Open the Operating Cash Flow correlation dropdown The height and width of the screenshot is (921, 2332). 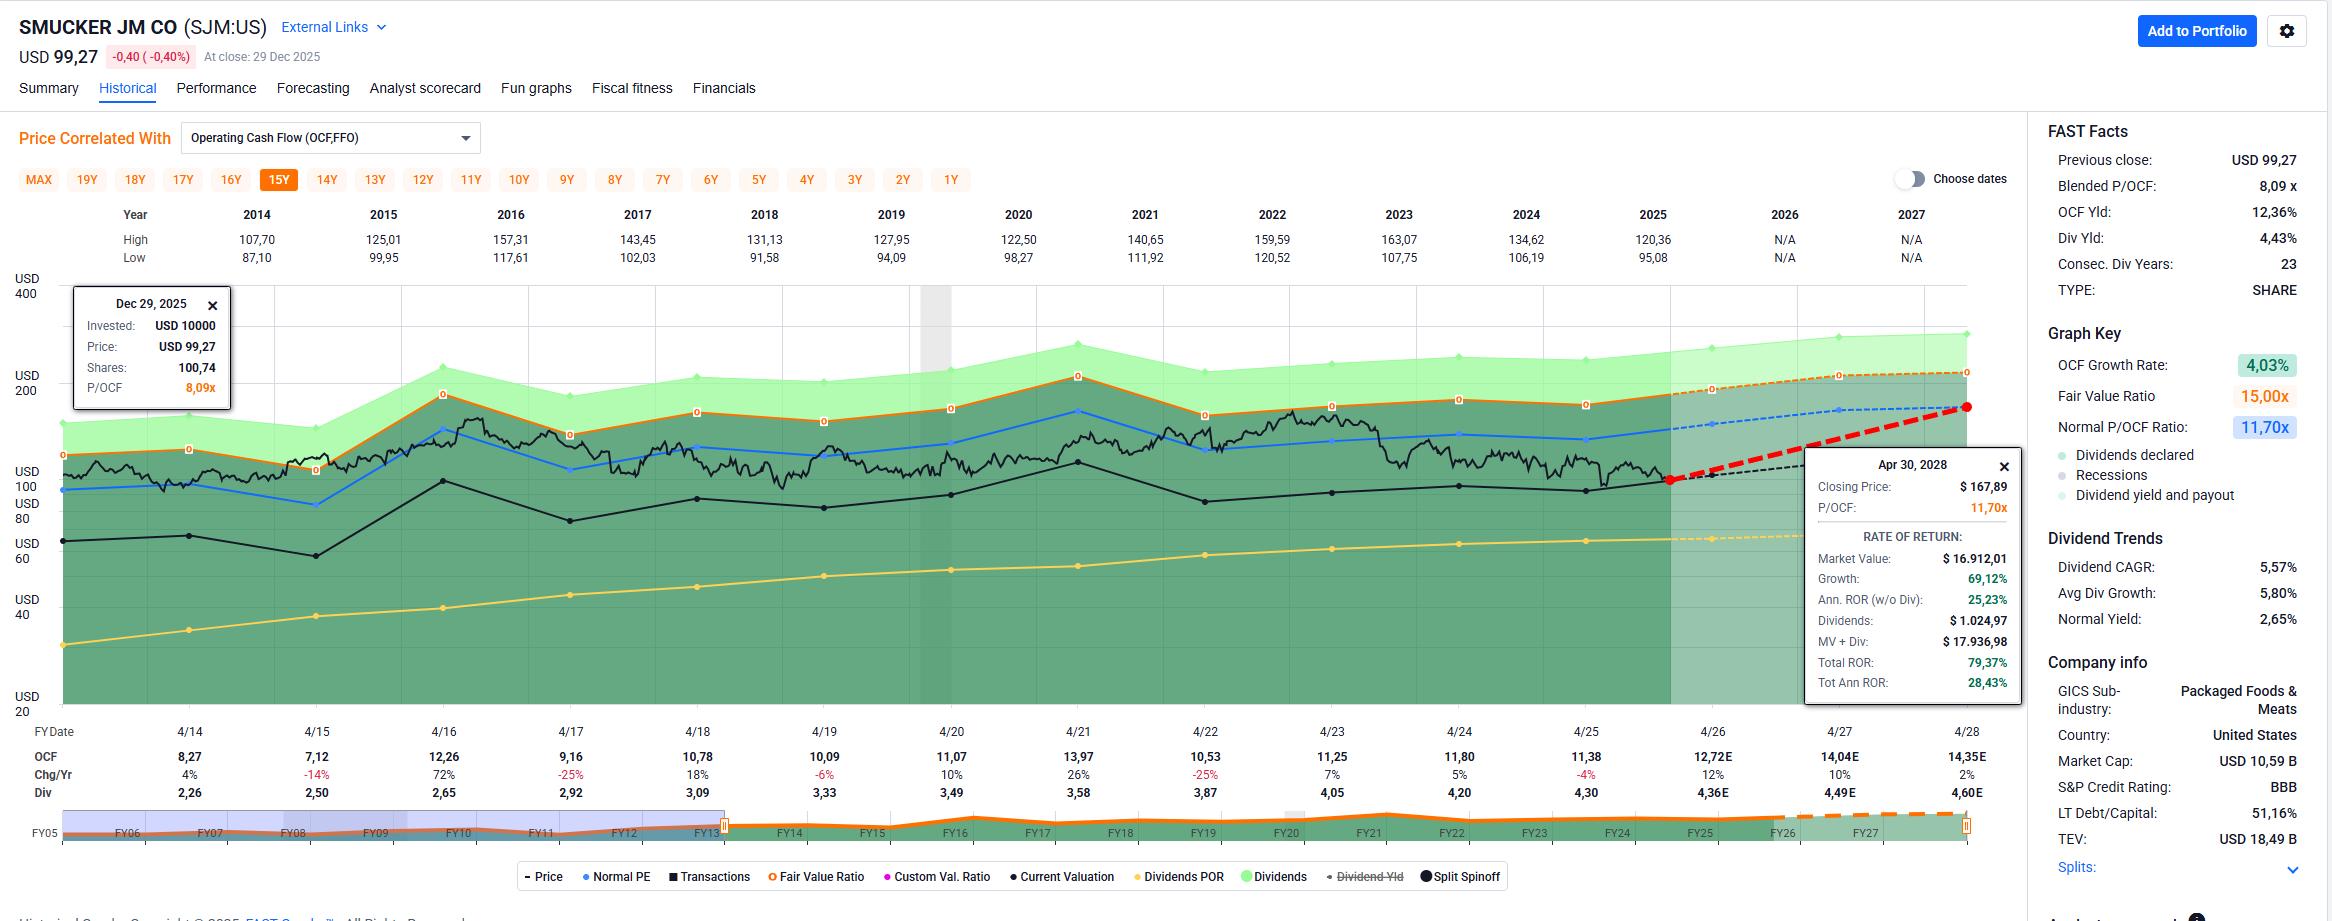coord(330,138)
